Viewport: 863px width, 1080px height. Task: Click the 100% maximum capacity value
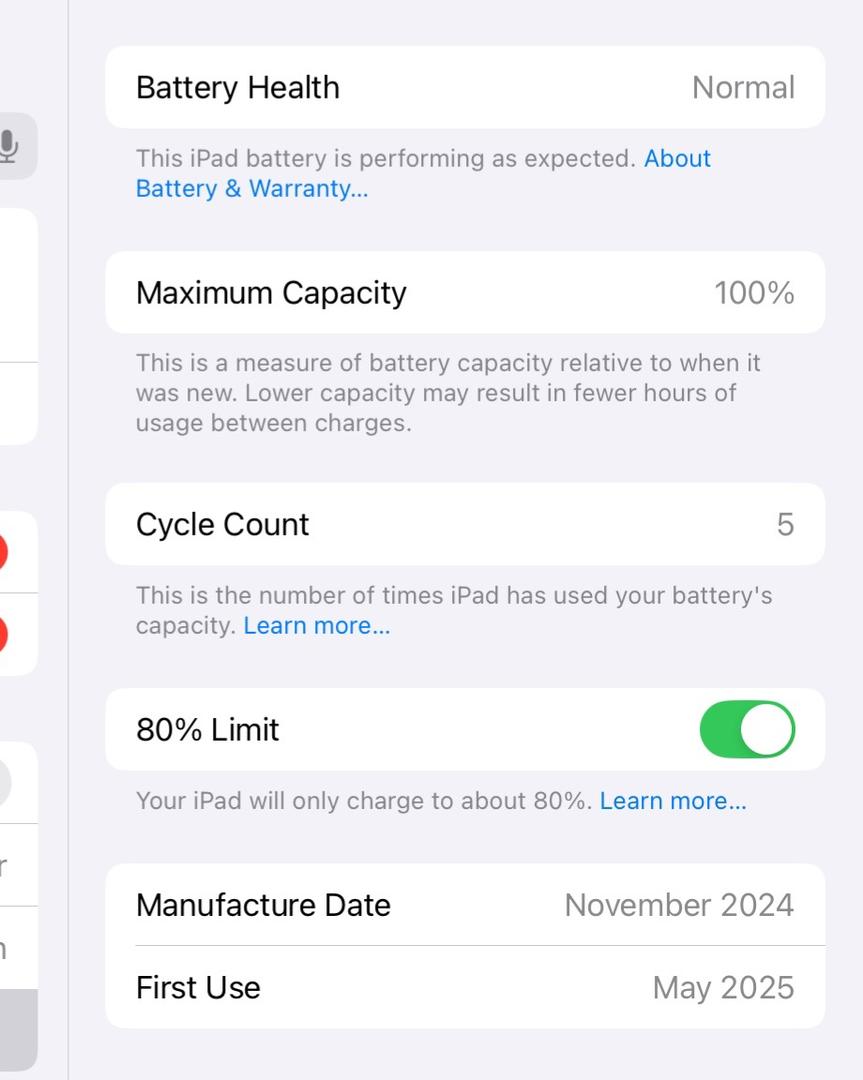754,293
